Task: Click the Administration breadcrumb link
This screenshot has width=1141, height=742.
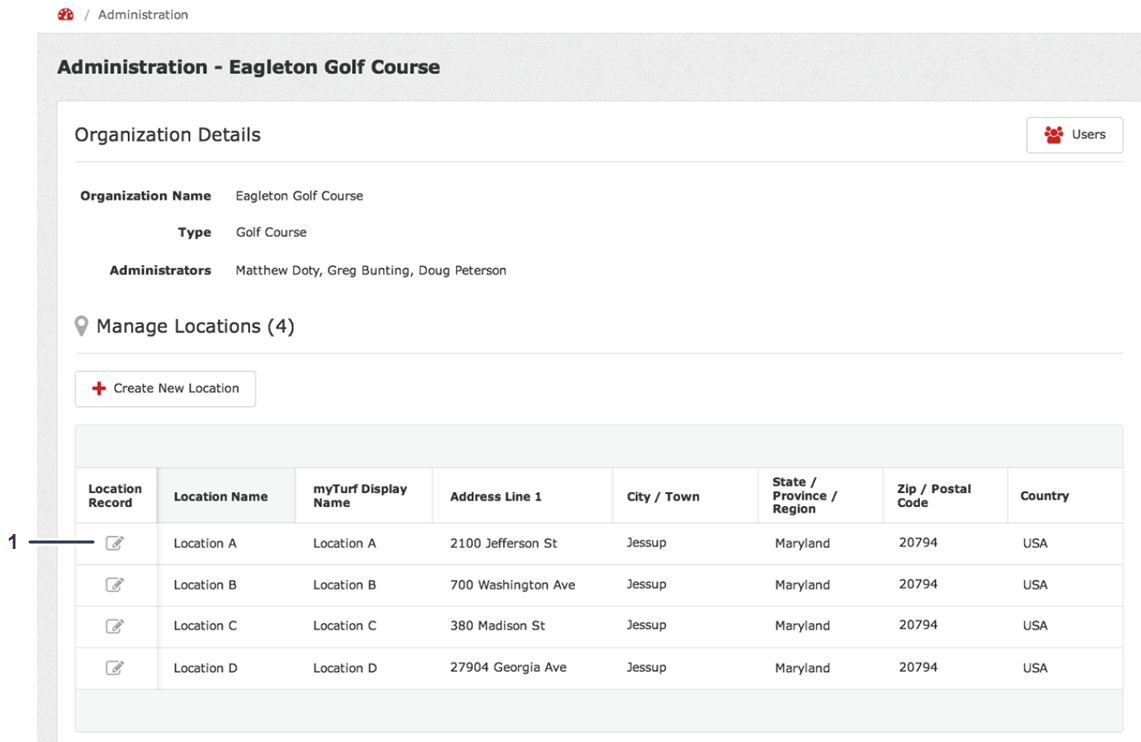Action: pyautogui.click(x=143, y=14)
